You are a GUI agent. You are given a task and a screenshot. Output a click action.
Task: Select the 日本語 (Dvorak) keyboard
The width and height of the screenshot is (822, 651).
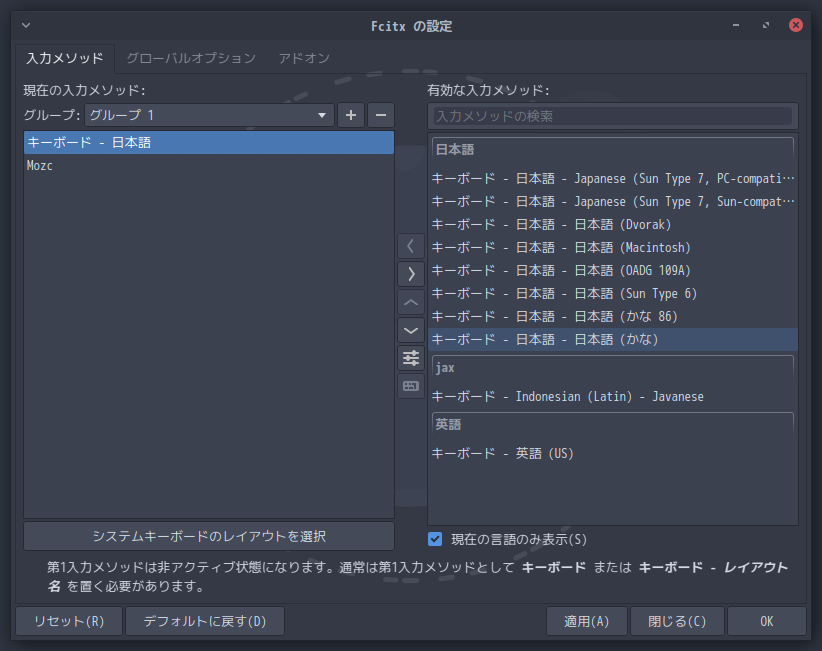click(613, 225)
